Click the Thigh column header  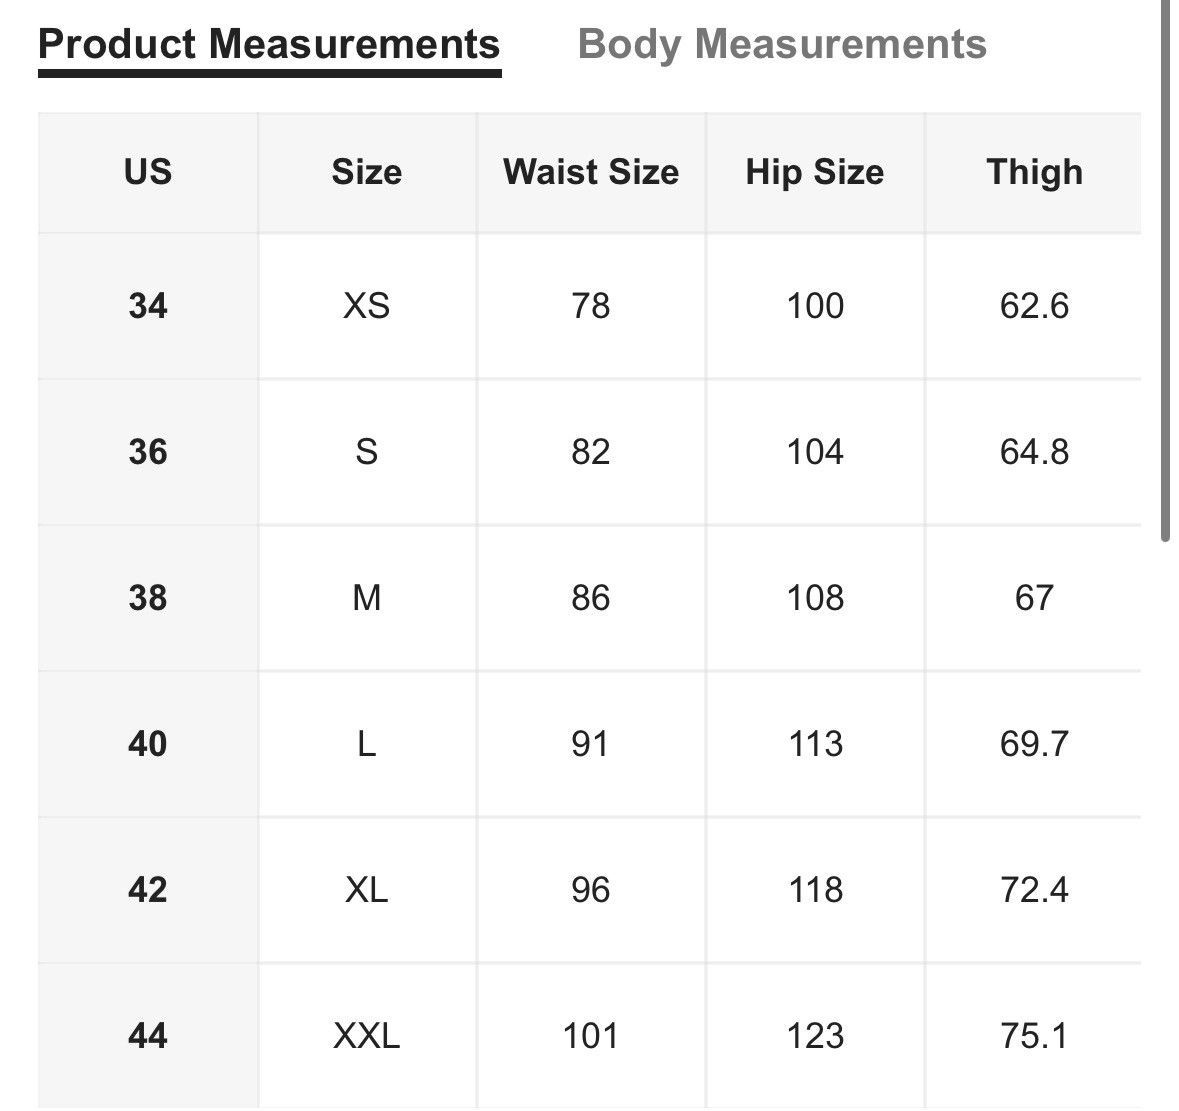(1034, 172)
